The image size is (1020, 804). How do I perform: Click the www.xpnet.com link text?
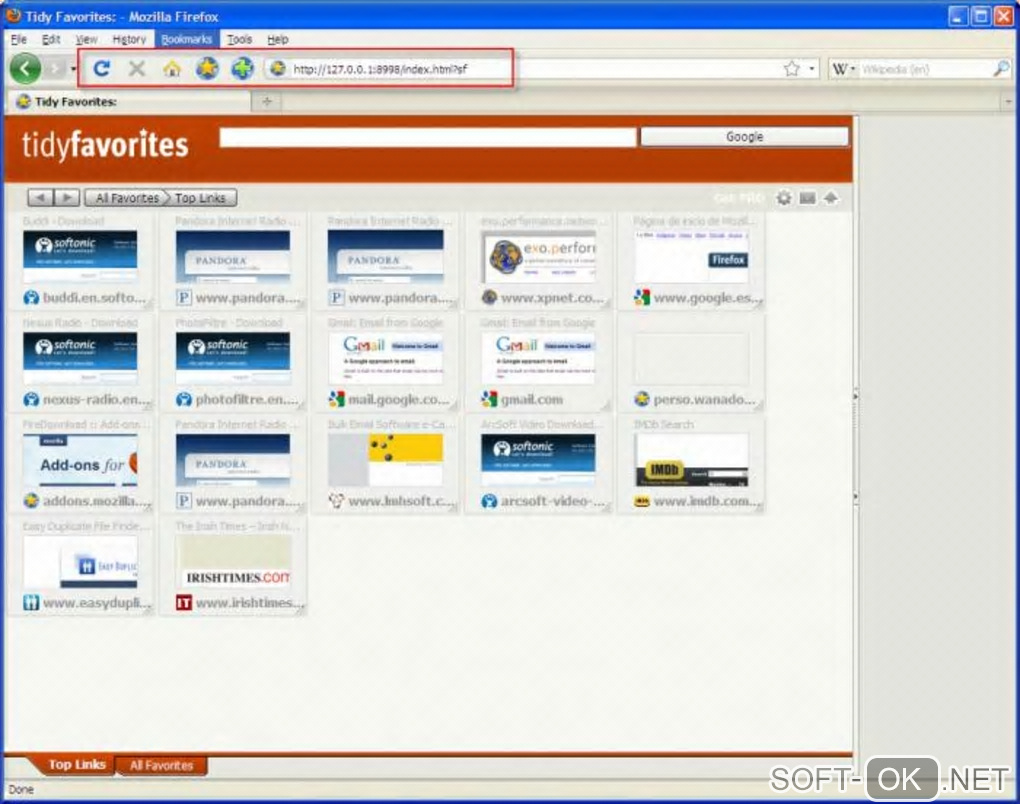(x=552, y=298)
